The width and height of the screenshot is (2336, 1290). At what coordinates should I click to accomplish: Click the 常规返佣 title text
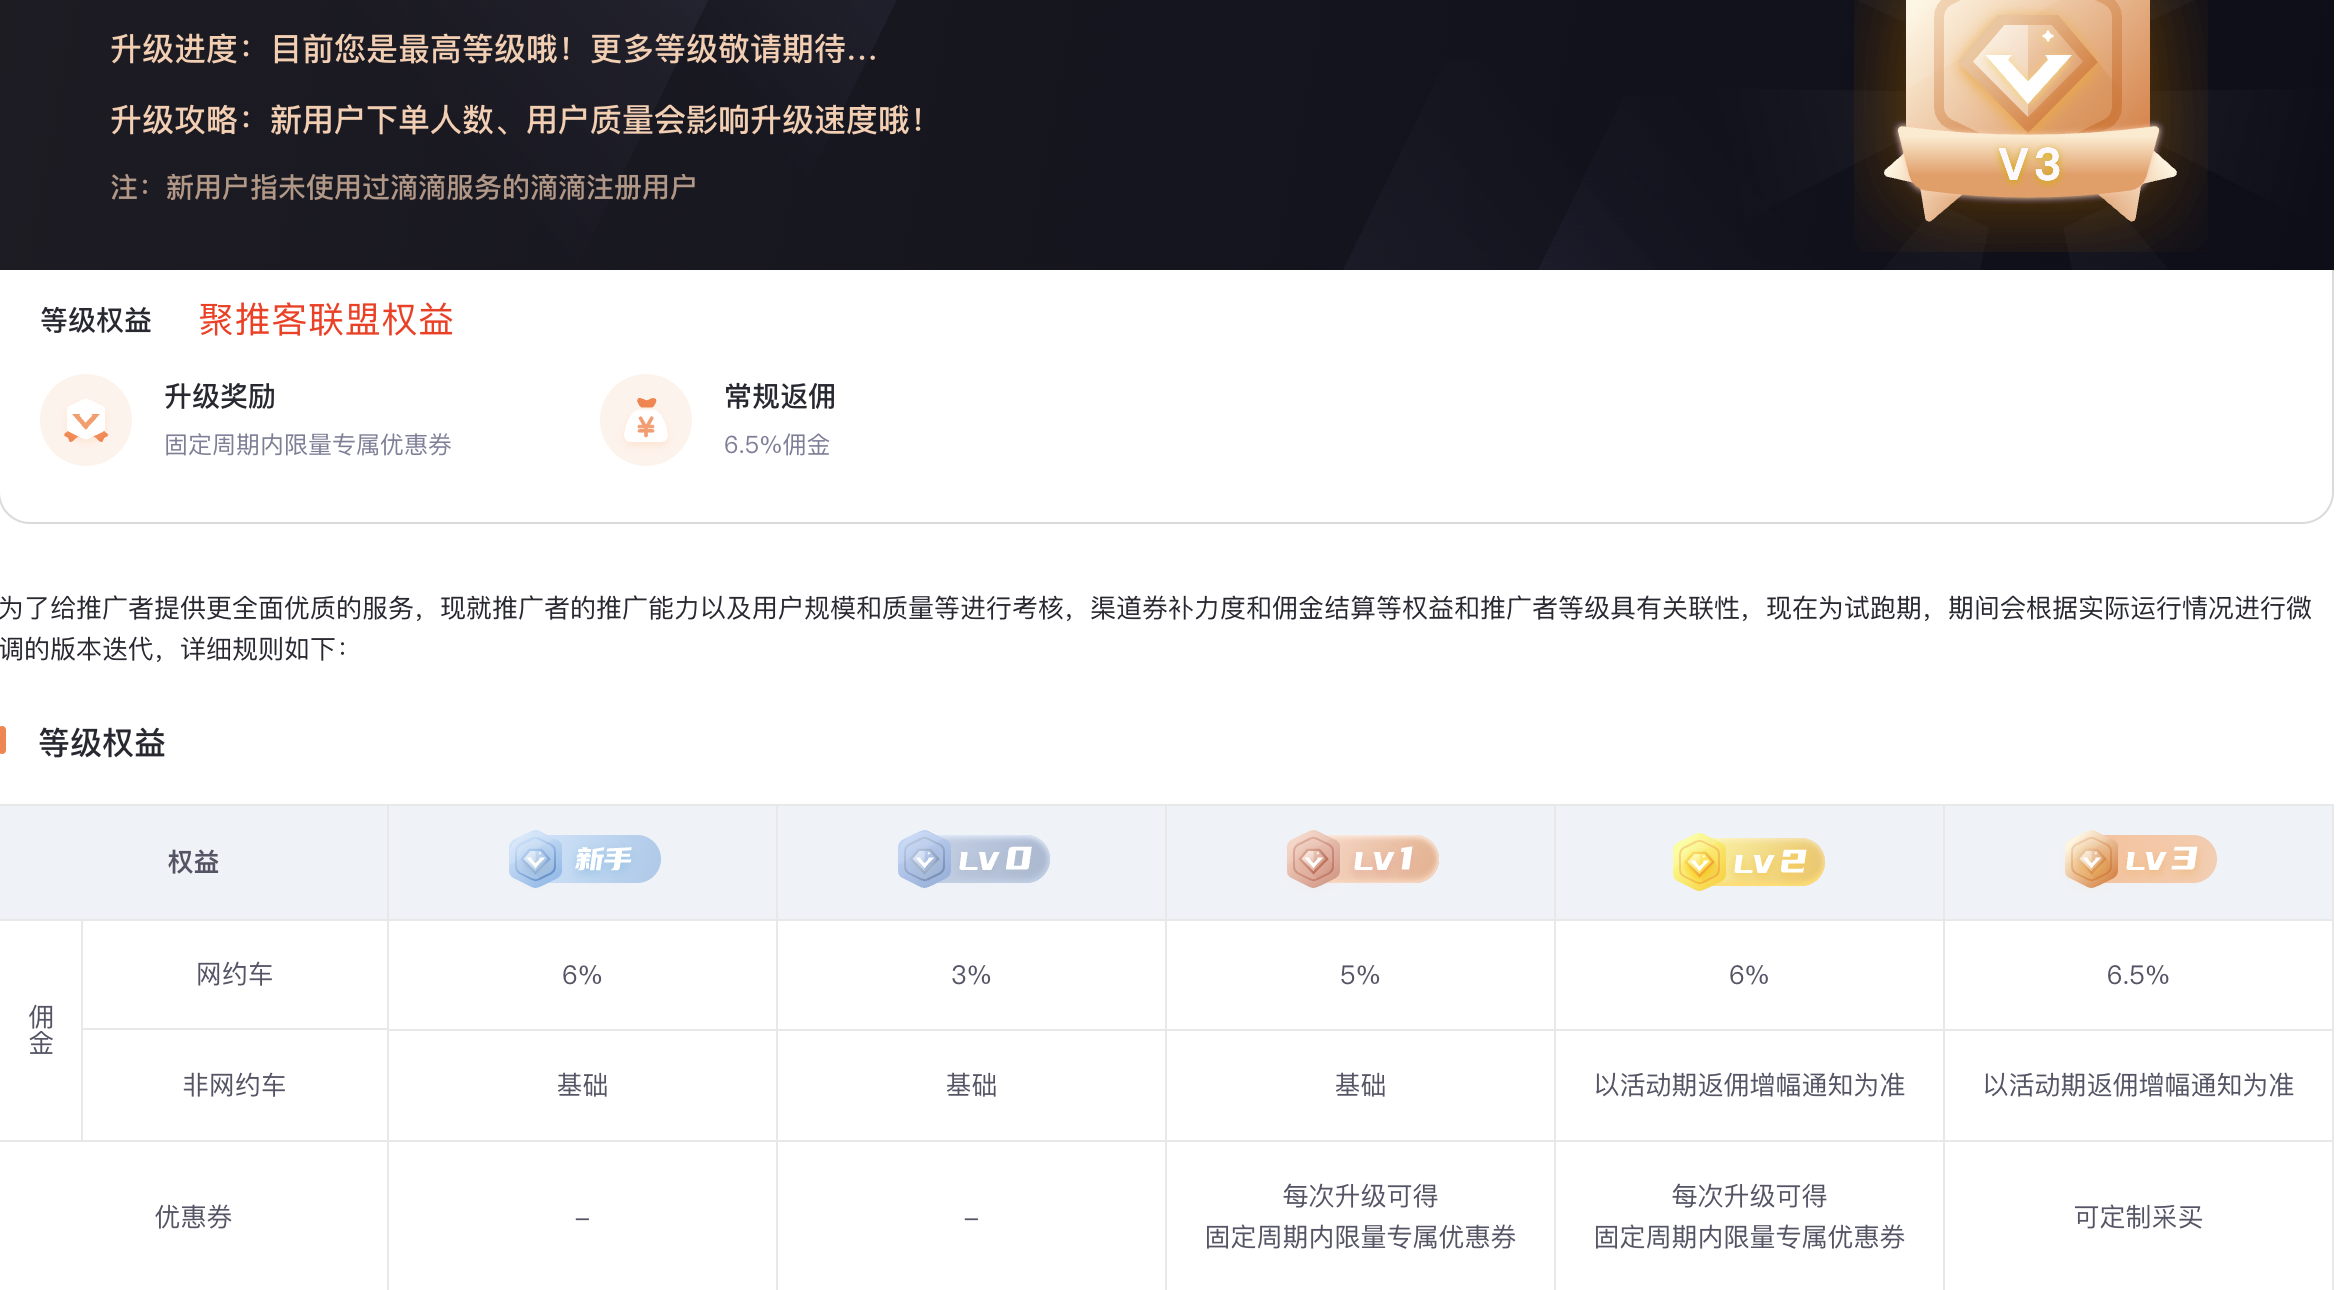780,397
